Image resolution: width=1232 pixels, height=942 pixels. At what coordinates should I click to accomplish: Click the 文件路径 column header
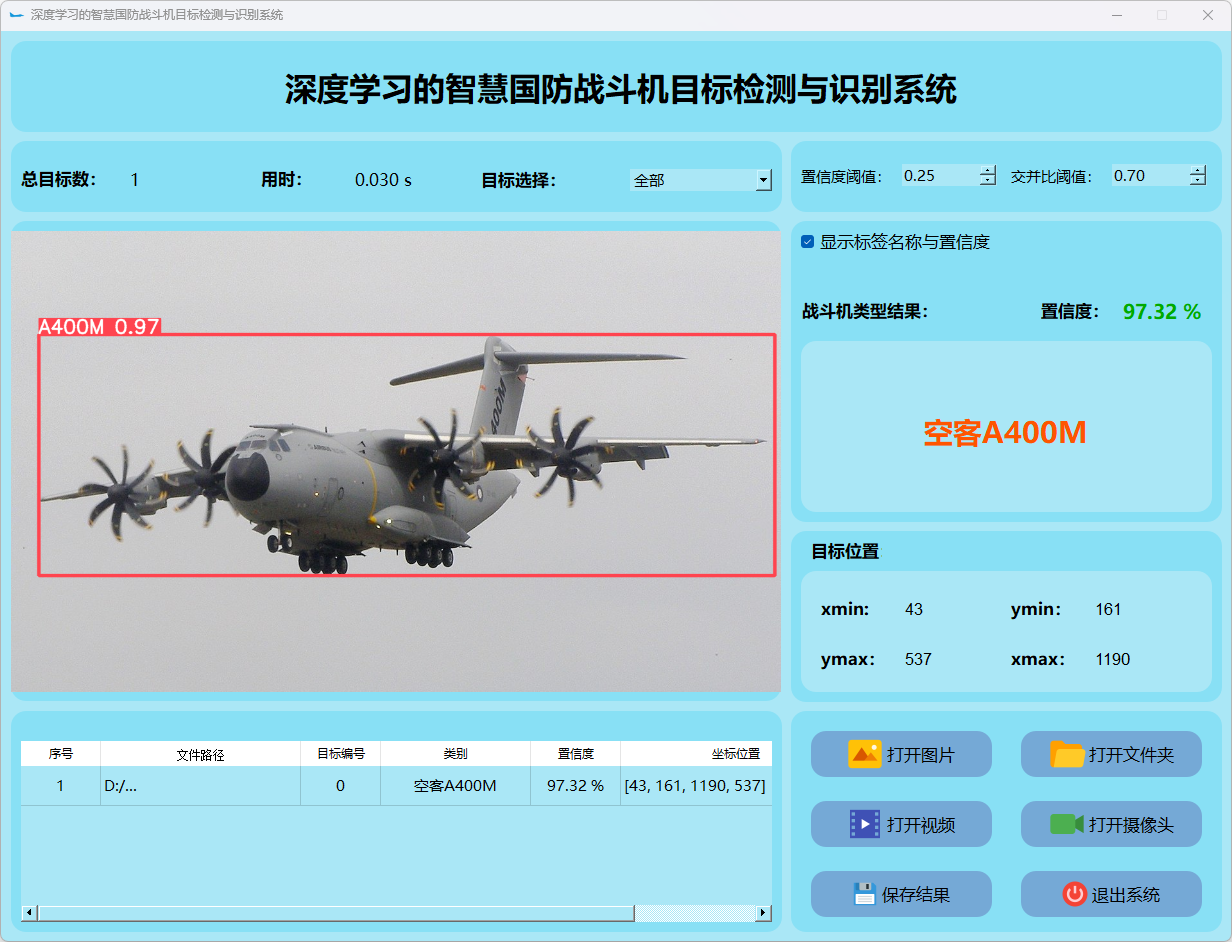201,754
